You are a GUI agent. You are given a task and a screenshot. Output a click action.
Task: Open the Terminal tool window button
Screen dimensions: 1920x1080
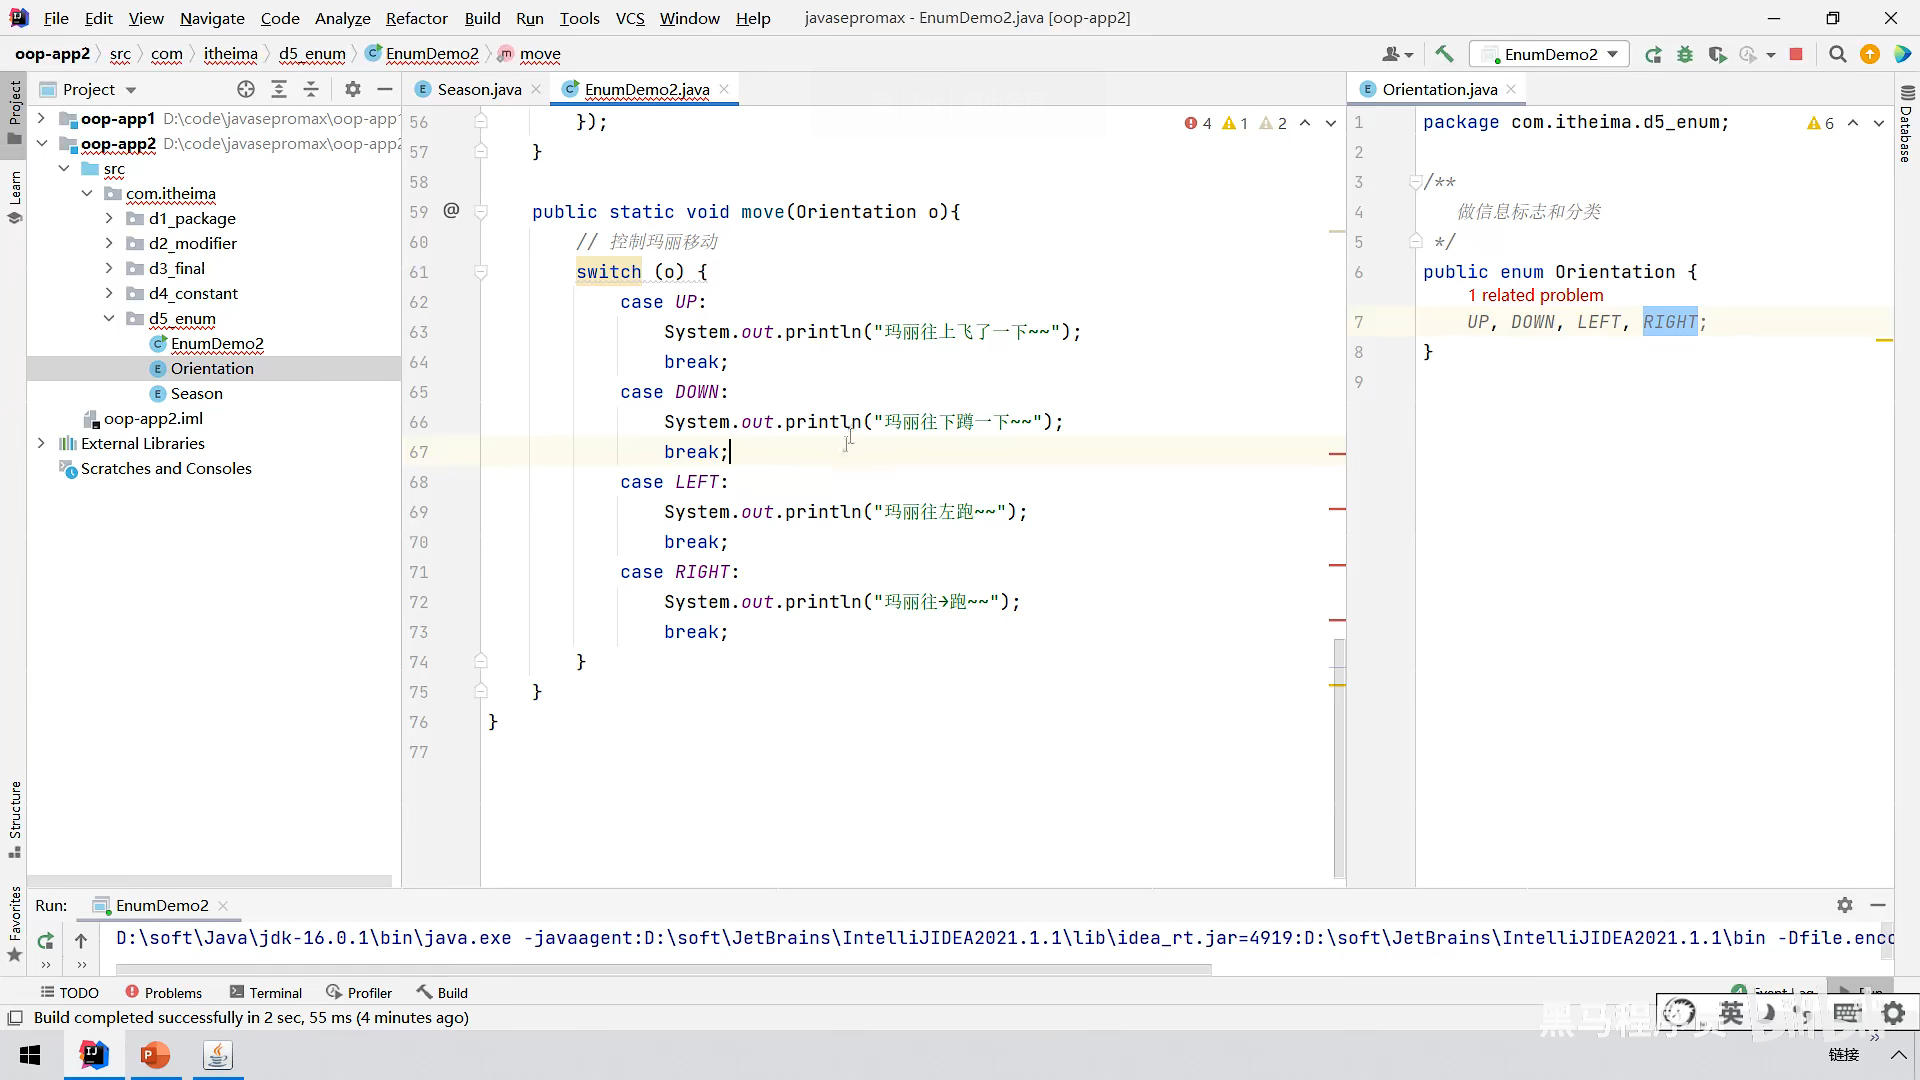click(265, 992)
